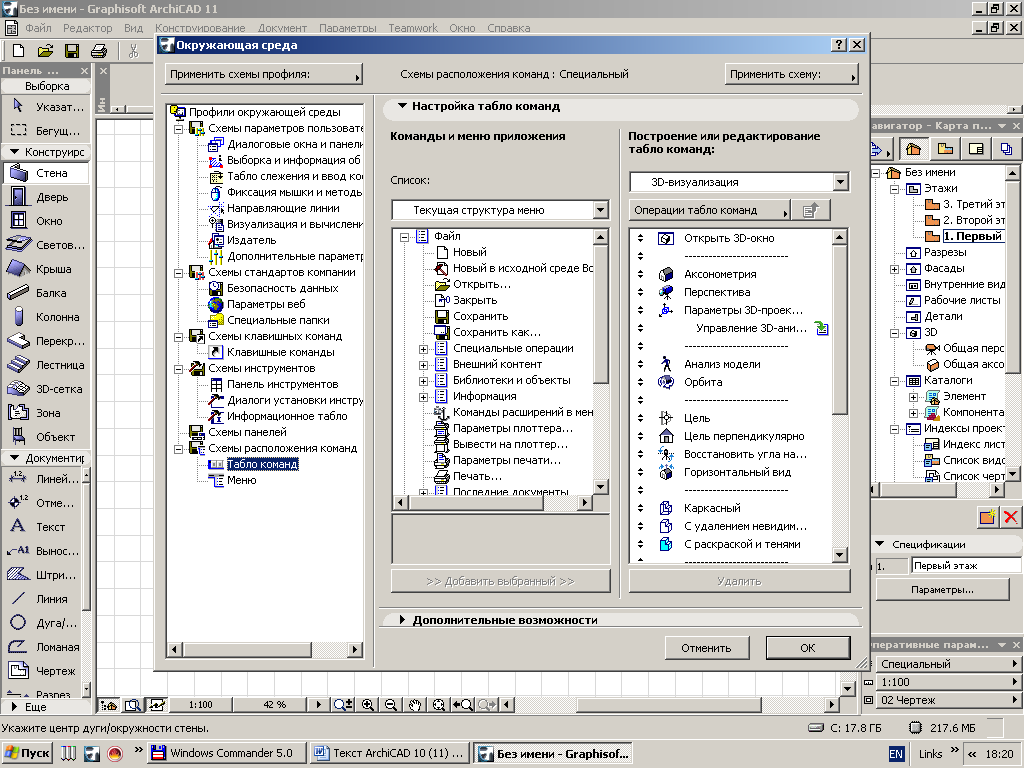Open the Файл menu
The height and width of the screenshot is (768, 1024).
[x=38, y=28]
